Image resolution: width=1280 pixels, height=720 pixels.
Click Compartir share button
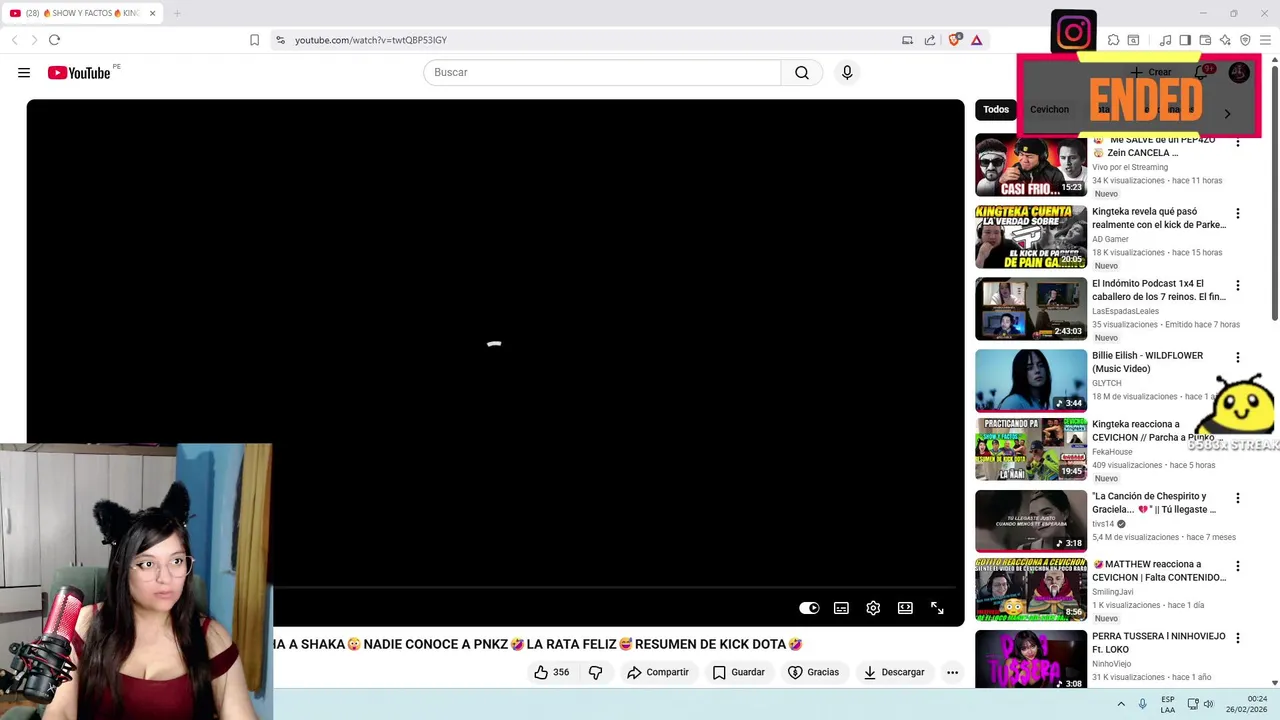tap(657, 672)
